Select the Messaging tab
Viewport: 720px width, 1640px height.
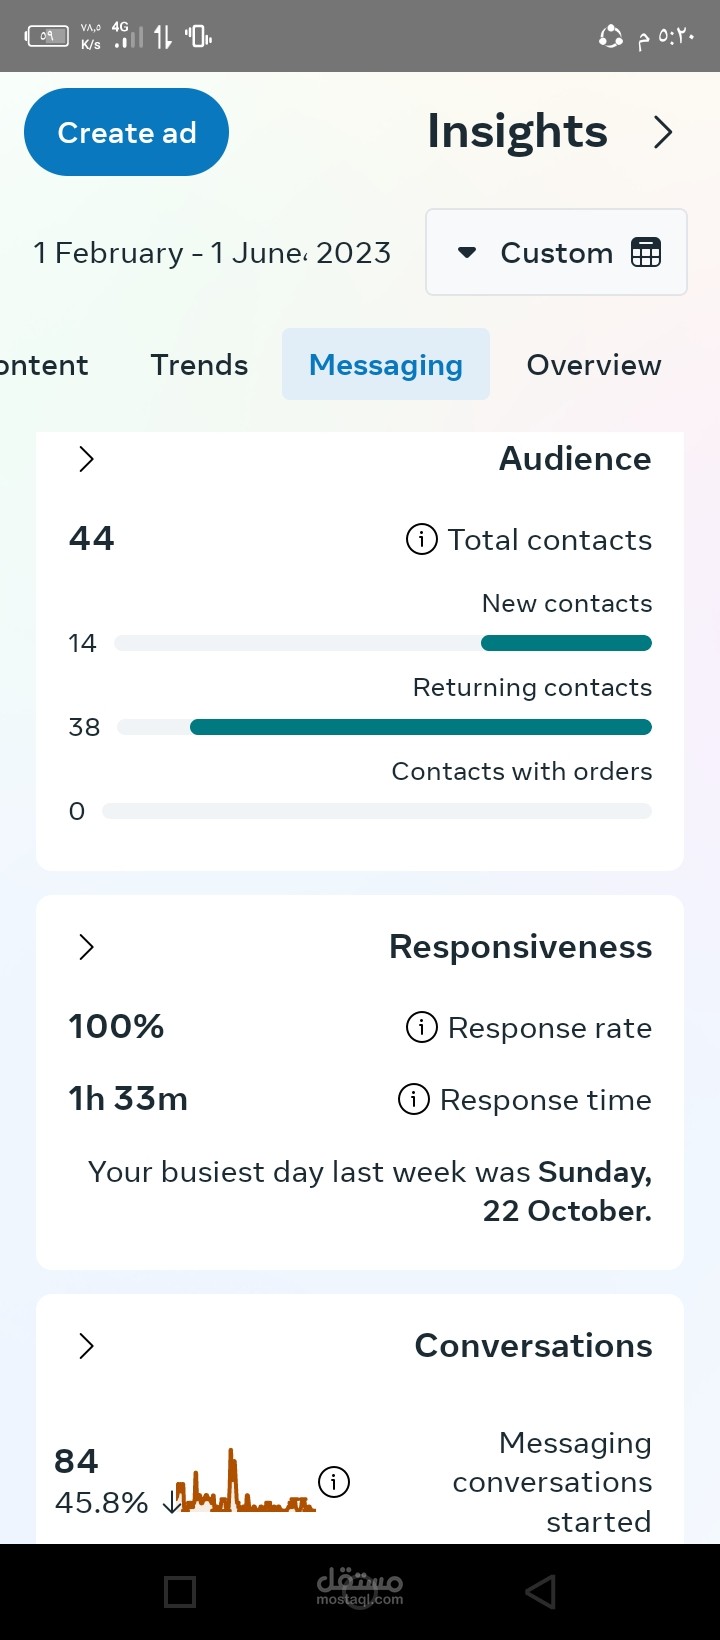(385, 365)
